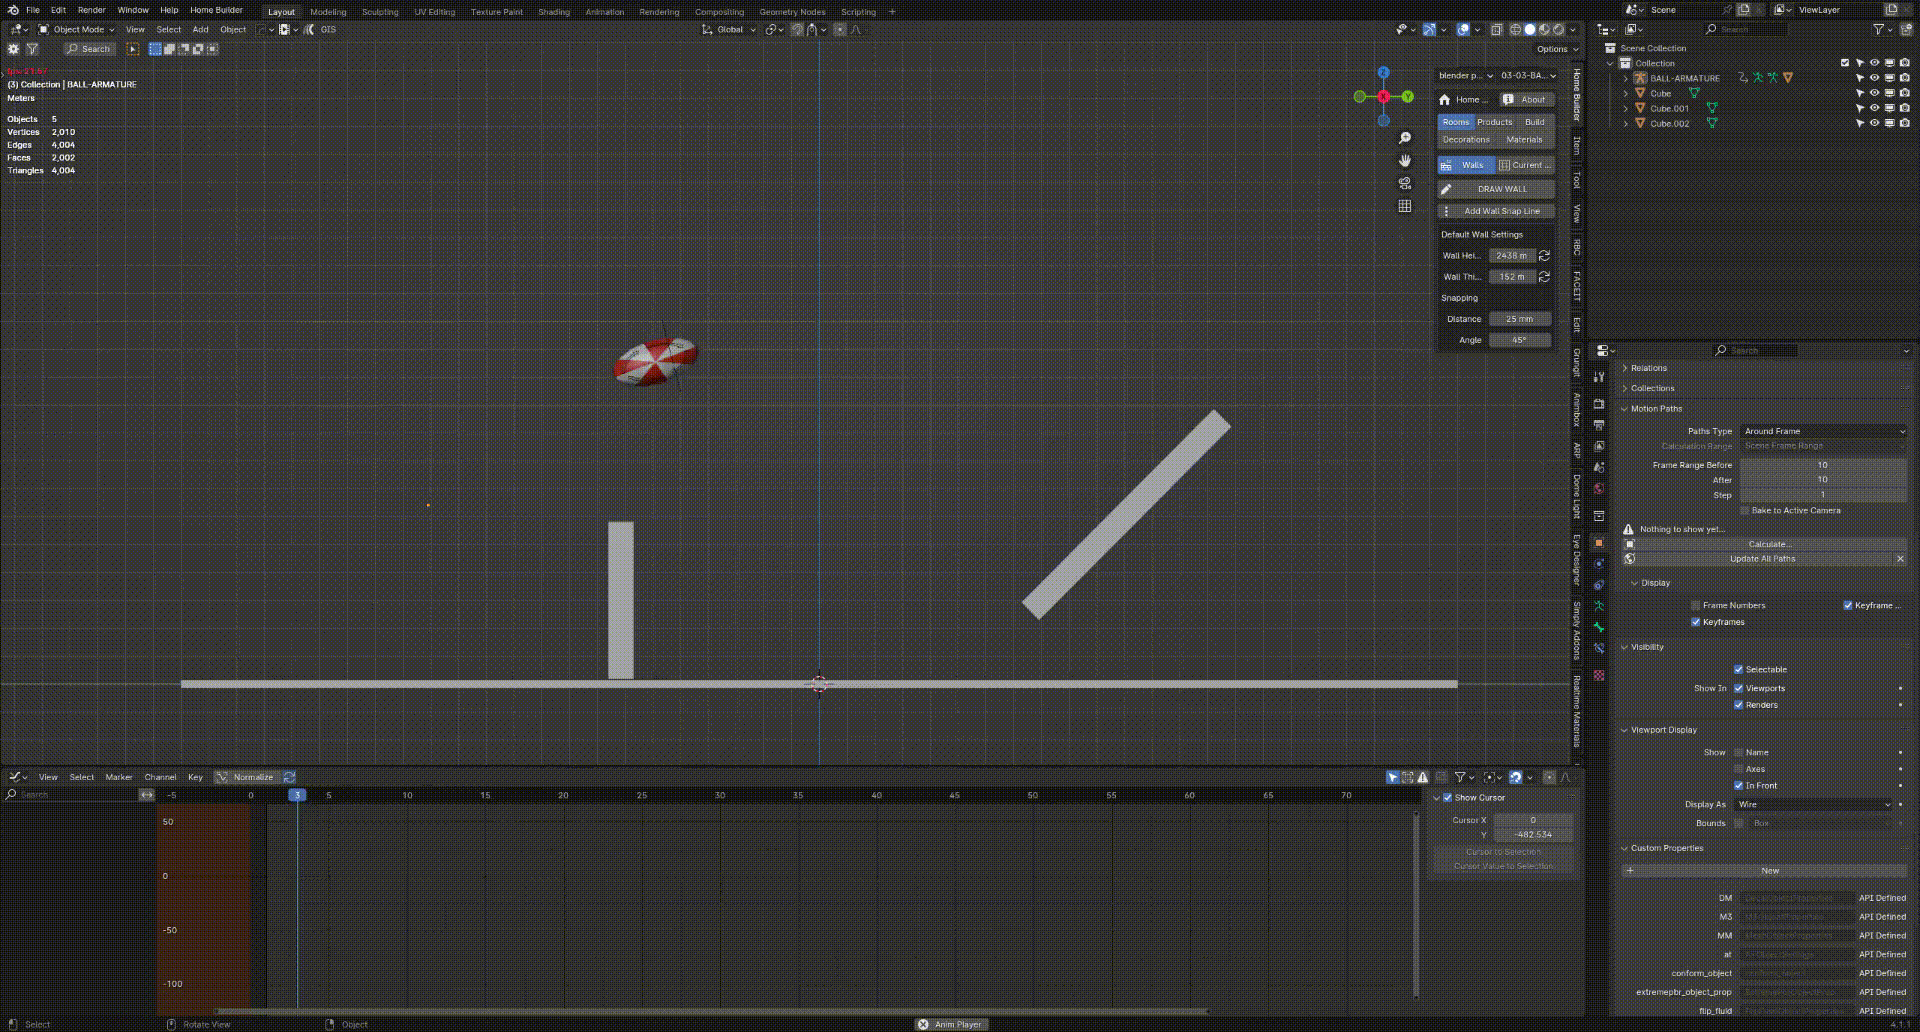Uncheck the Keyframes checkbox
This screenshot has height=1032, width=1920.
click(x=1696, y=622)
